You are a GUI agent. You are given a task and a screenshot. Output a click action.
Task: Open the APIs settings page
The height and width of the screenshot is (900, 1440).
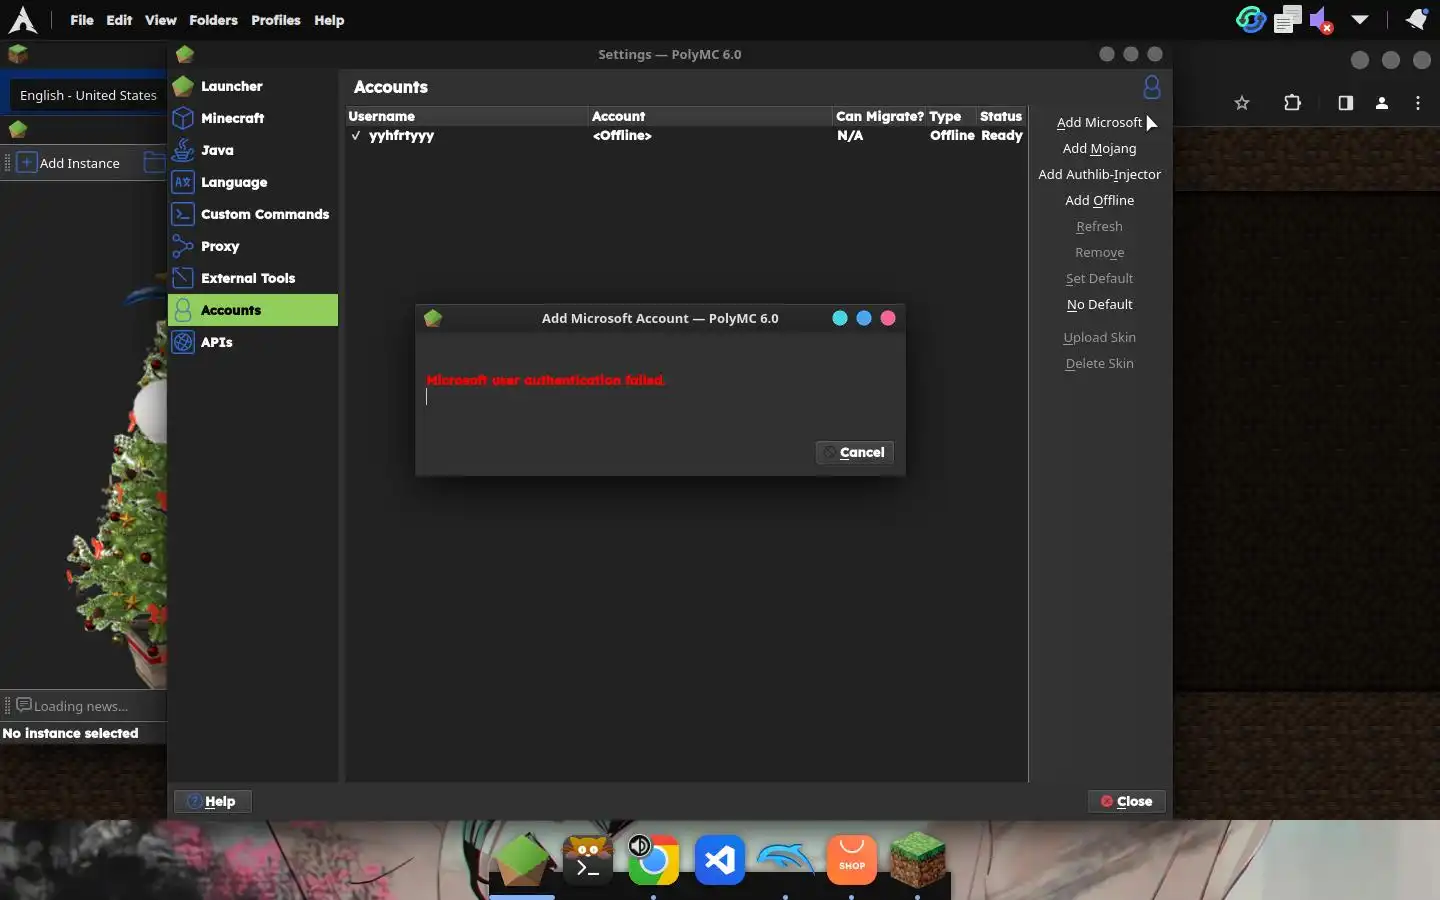pos(253,342)
